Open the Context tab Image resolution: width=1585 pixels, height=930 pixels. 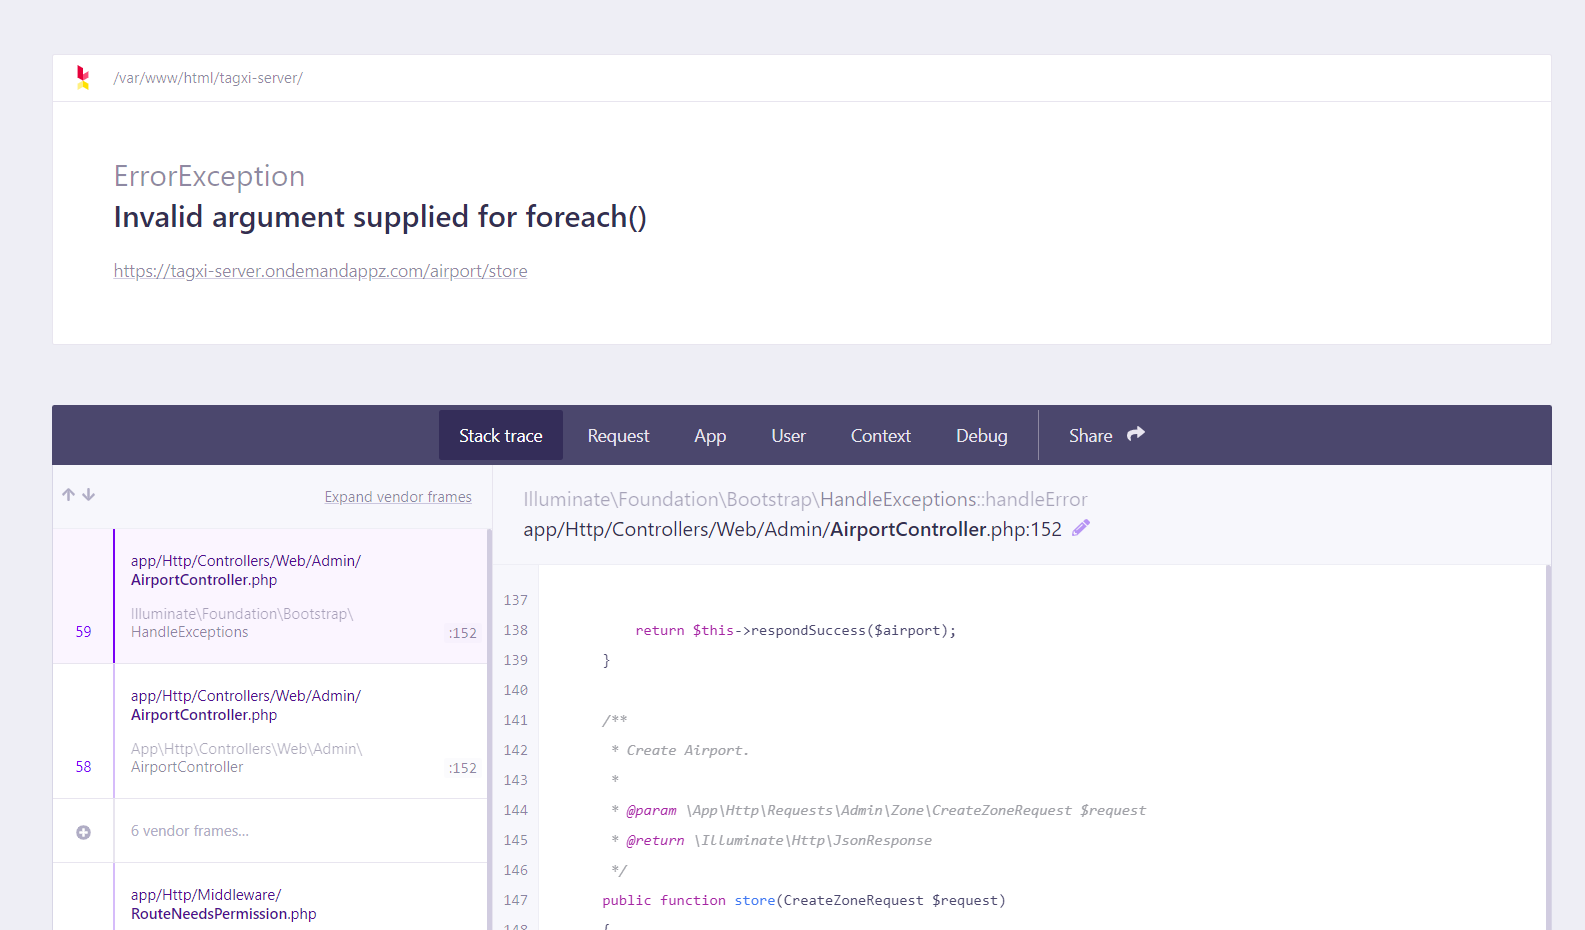tap(881, 435)
